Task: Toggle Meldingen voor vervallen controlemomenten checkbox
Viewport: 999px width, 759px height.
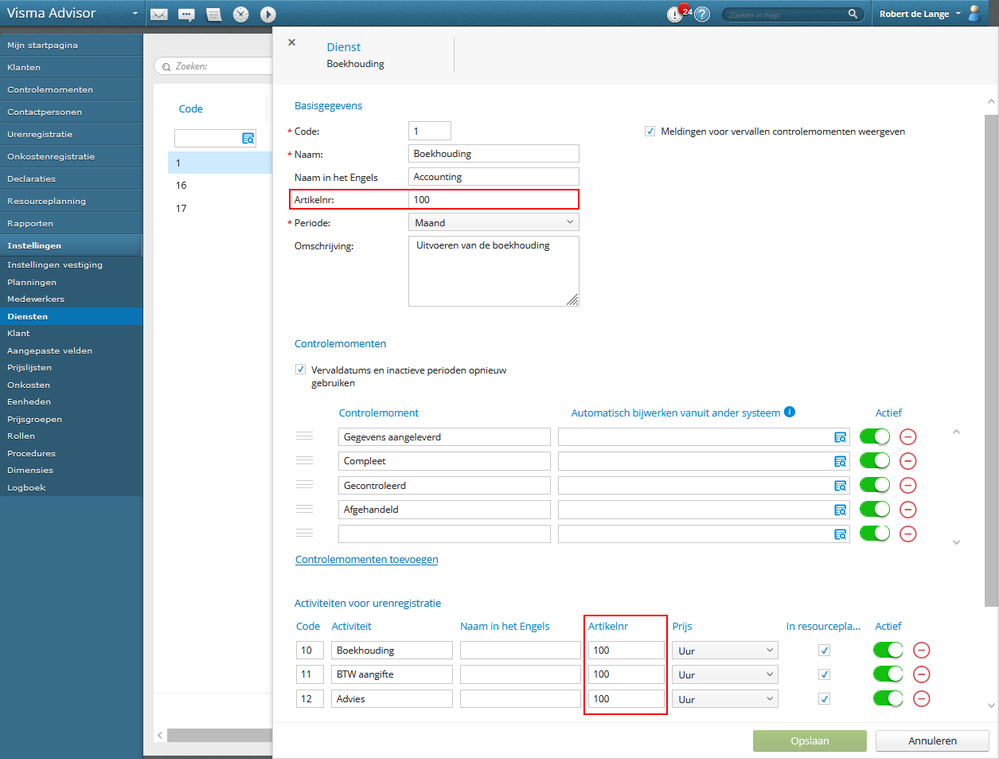Action: pos(650,131)
